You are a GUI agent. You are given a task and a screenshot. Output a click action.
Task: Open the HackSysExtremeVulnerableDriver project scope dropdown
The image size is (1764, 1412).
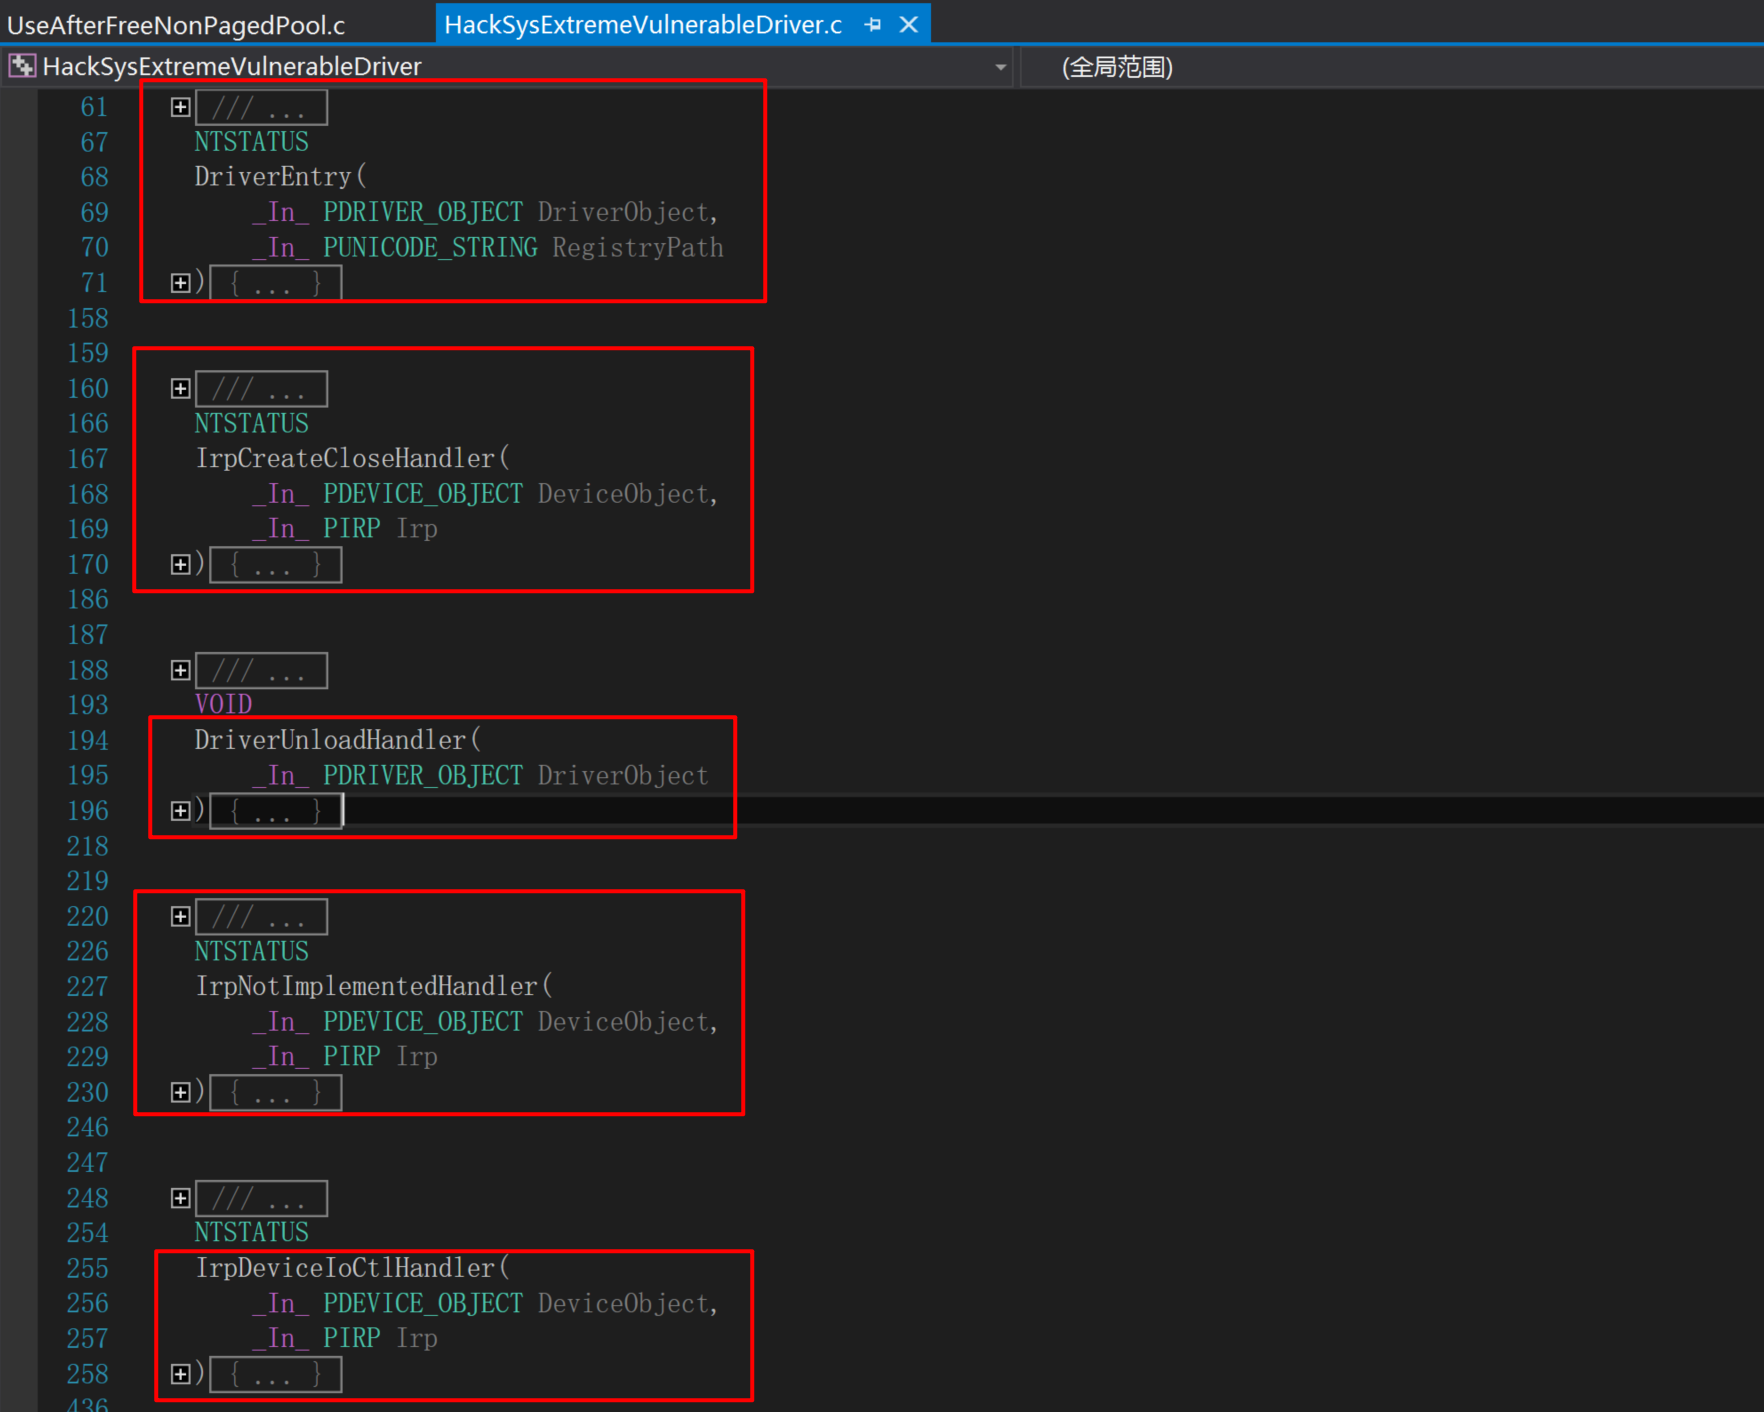pos(1000,67)
